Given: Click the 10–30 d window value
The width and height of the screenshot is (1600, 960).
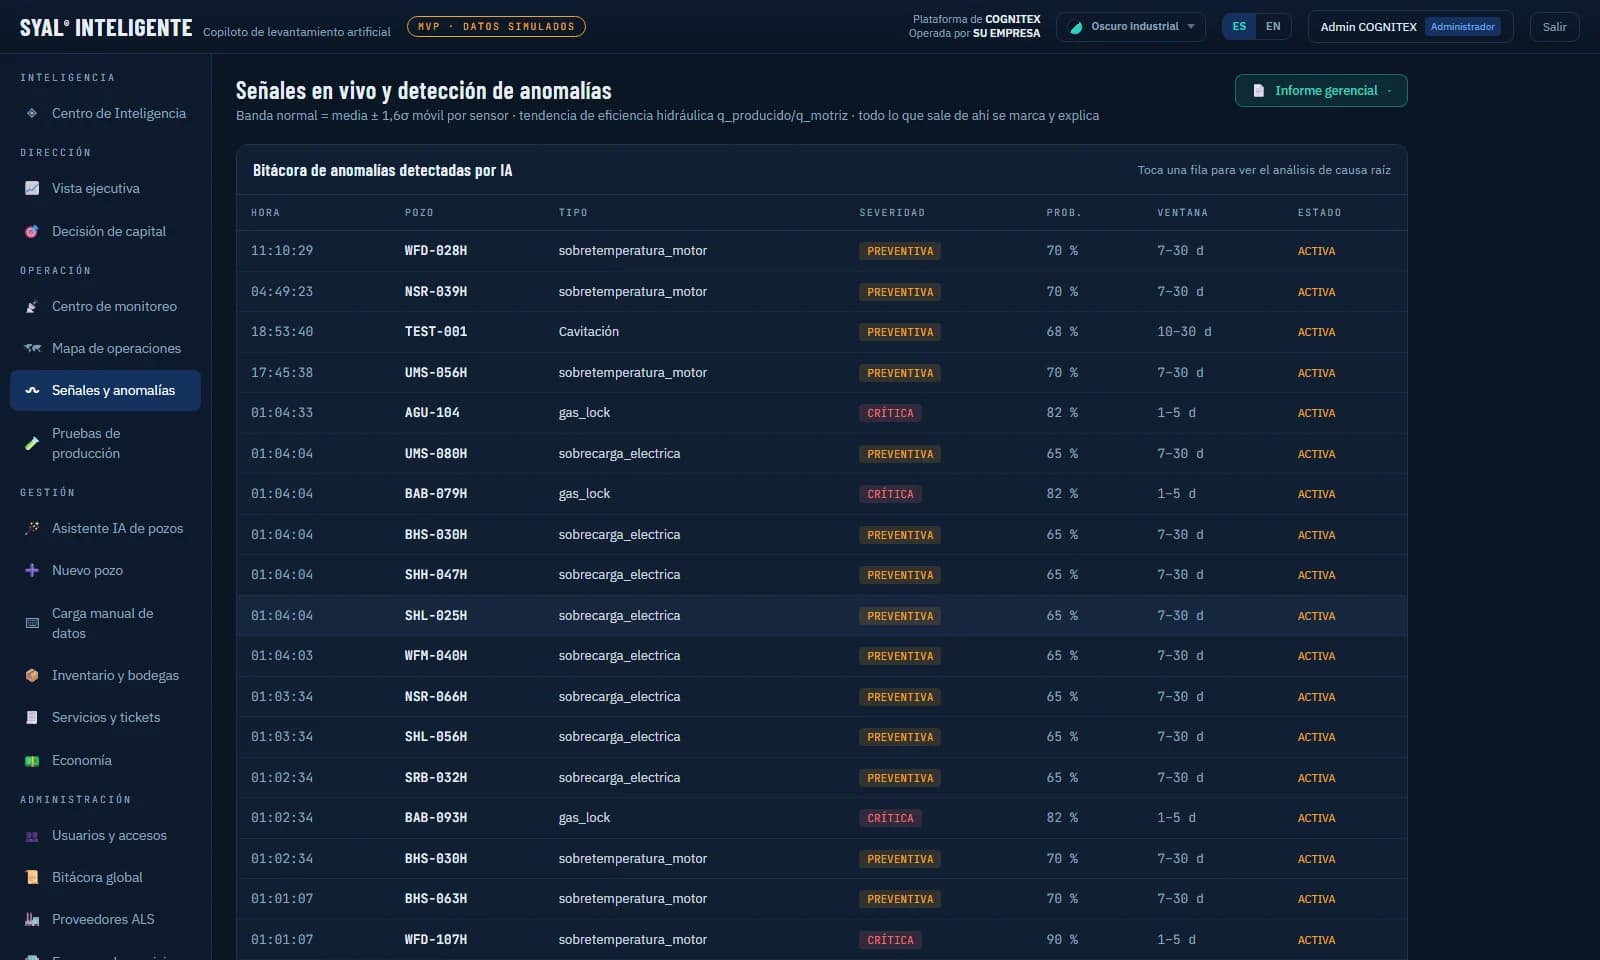Looking at the screenshot, I should pos(1184,331).
